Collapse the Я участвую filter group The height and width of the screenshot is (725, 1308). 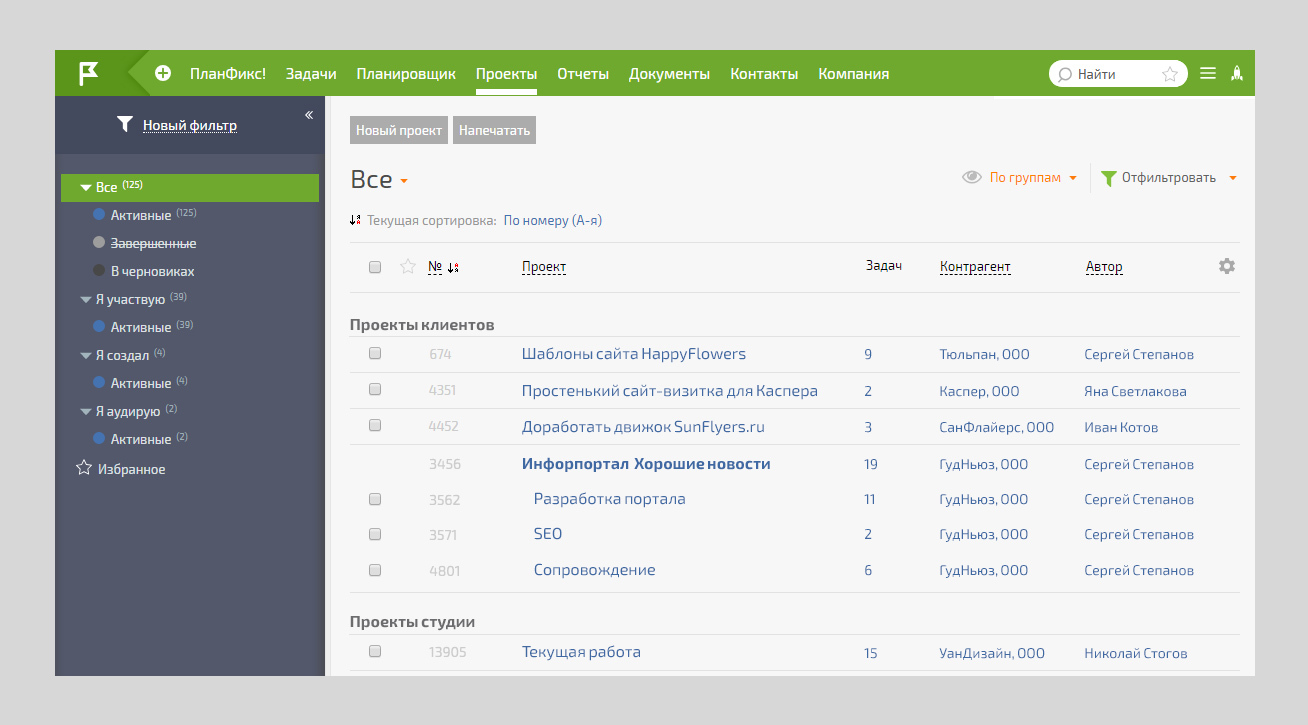point(86,298)
